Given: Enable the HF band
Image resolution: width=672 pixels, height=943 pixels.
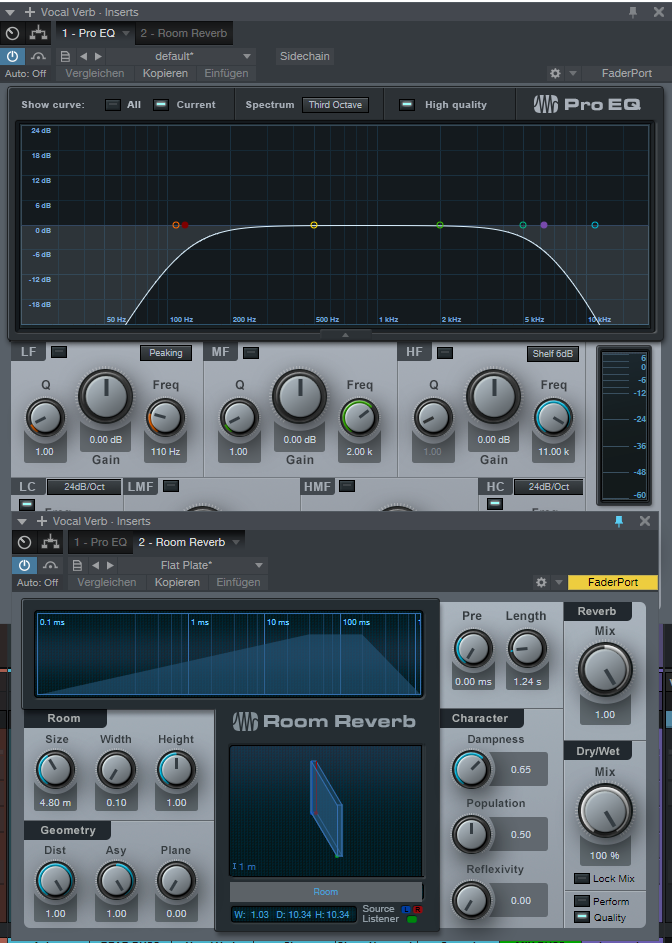Looking at the screenshot, I should [x=445, y=352].
